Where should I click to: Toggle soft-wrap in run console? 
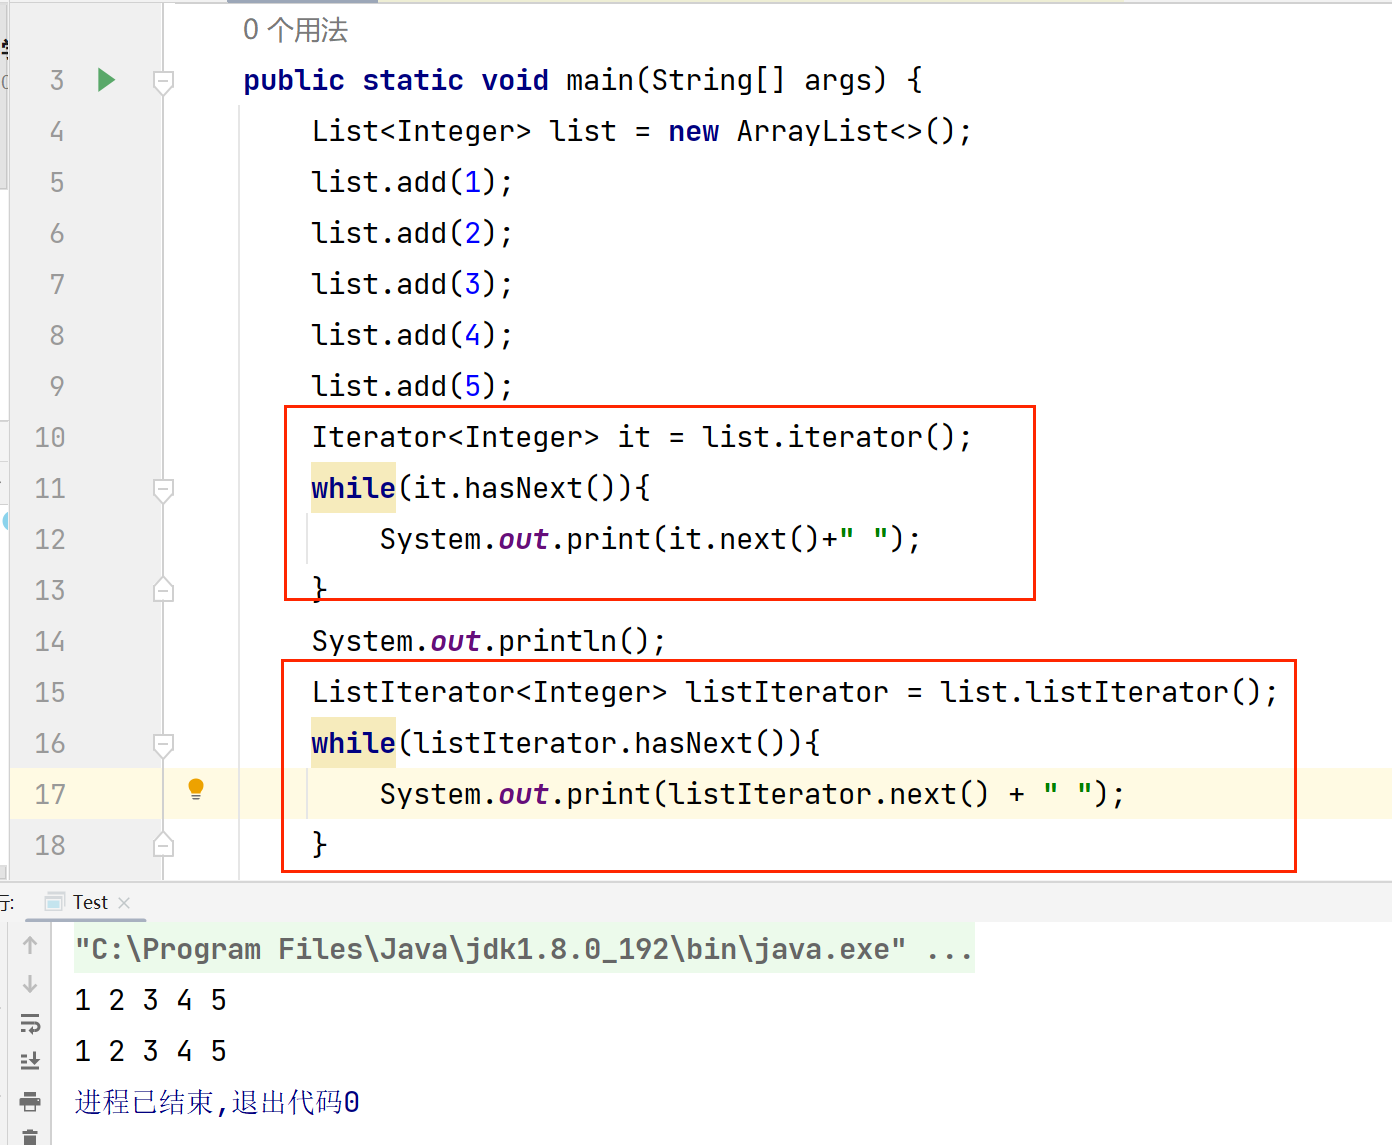tap(30, 1023)
